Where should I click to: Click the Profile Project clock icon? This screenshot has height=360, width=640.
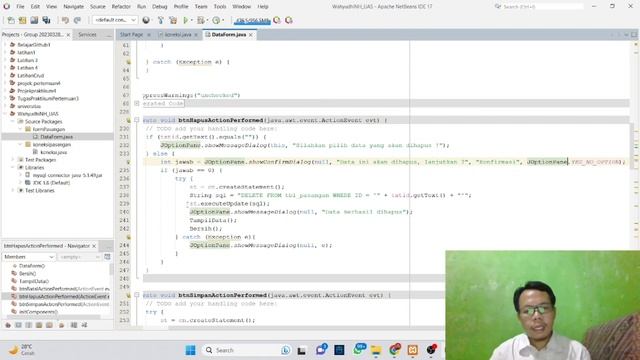click(x=216, y=20)
